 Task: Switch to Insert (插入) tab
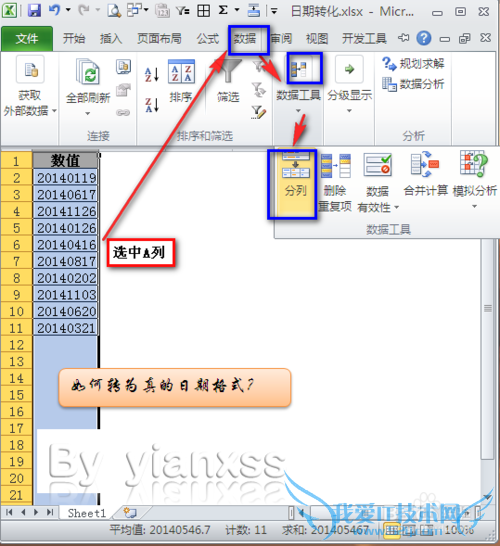(111, 38)
